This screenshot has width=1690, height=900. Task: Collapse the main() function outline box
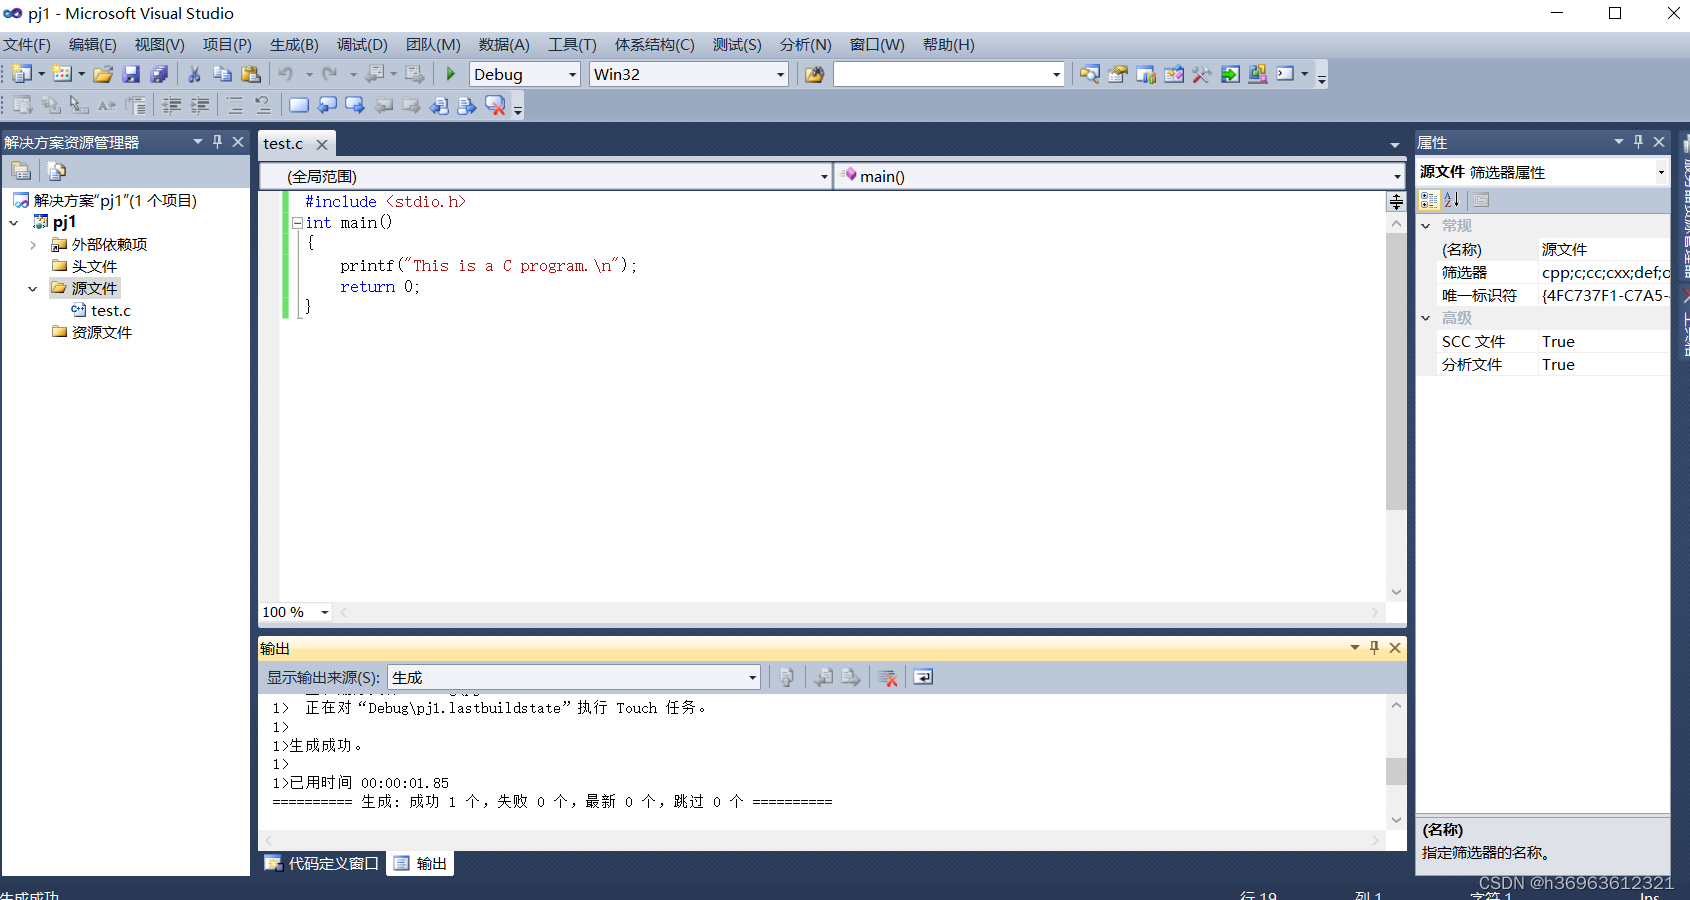pyautogui.click(x=297, y=223)
